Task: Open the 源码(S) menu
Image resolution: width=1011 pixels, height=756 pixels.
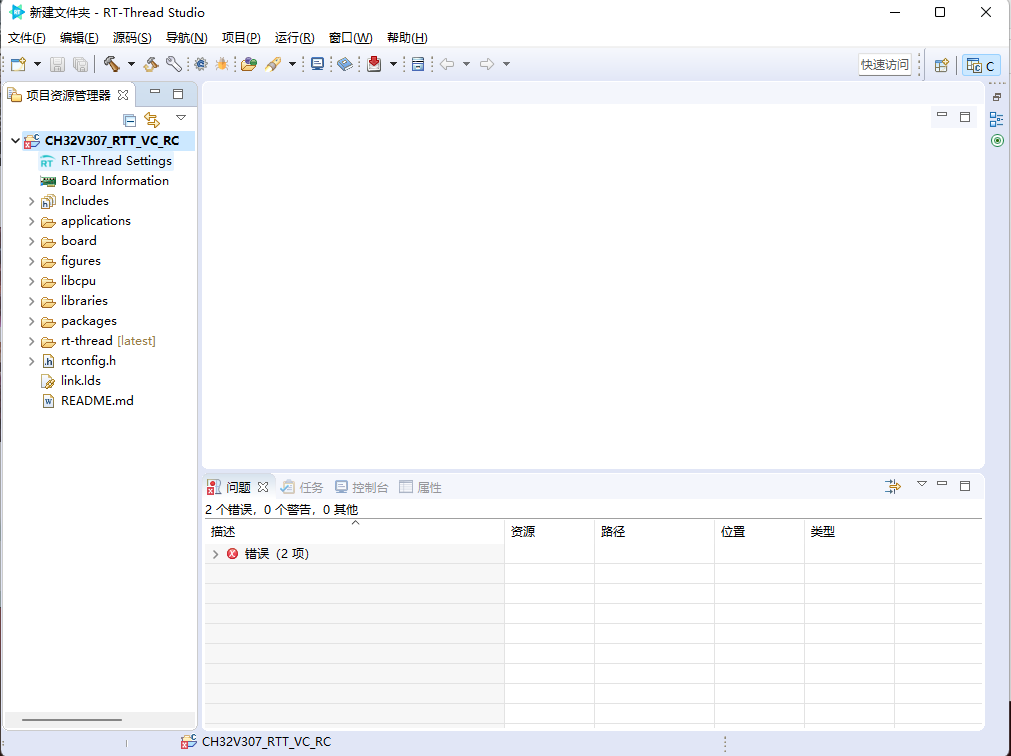Action: coord(132,38)
